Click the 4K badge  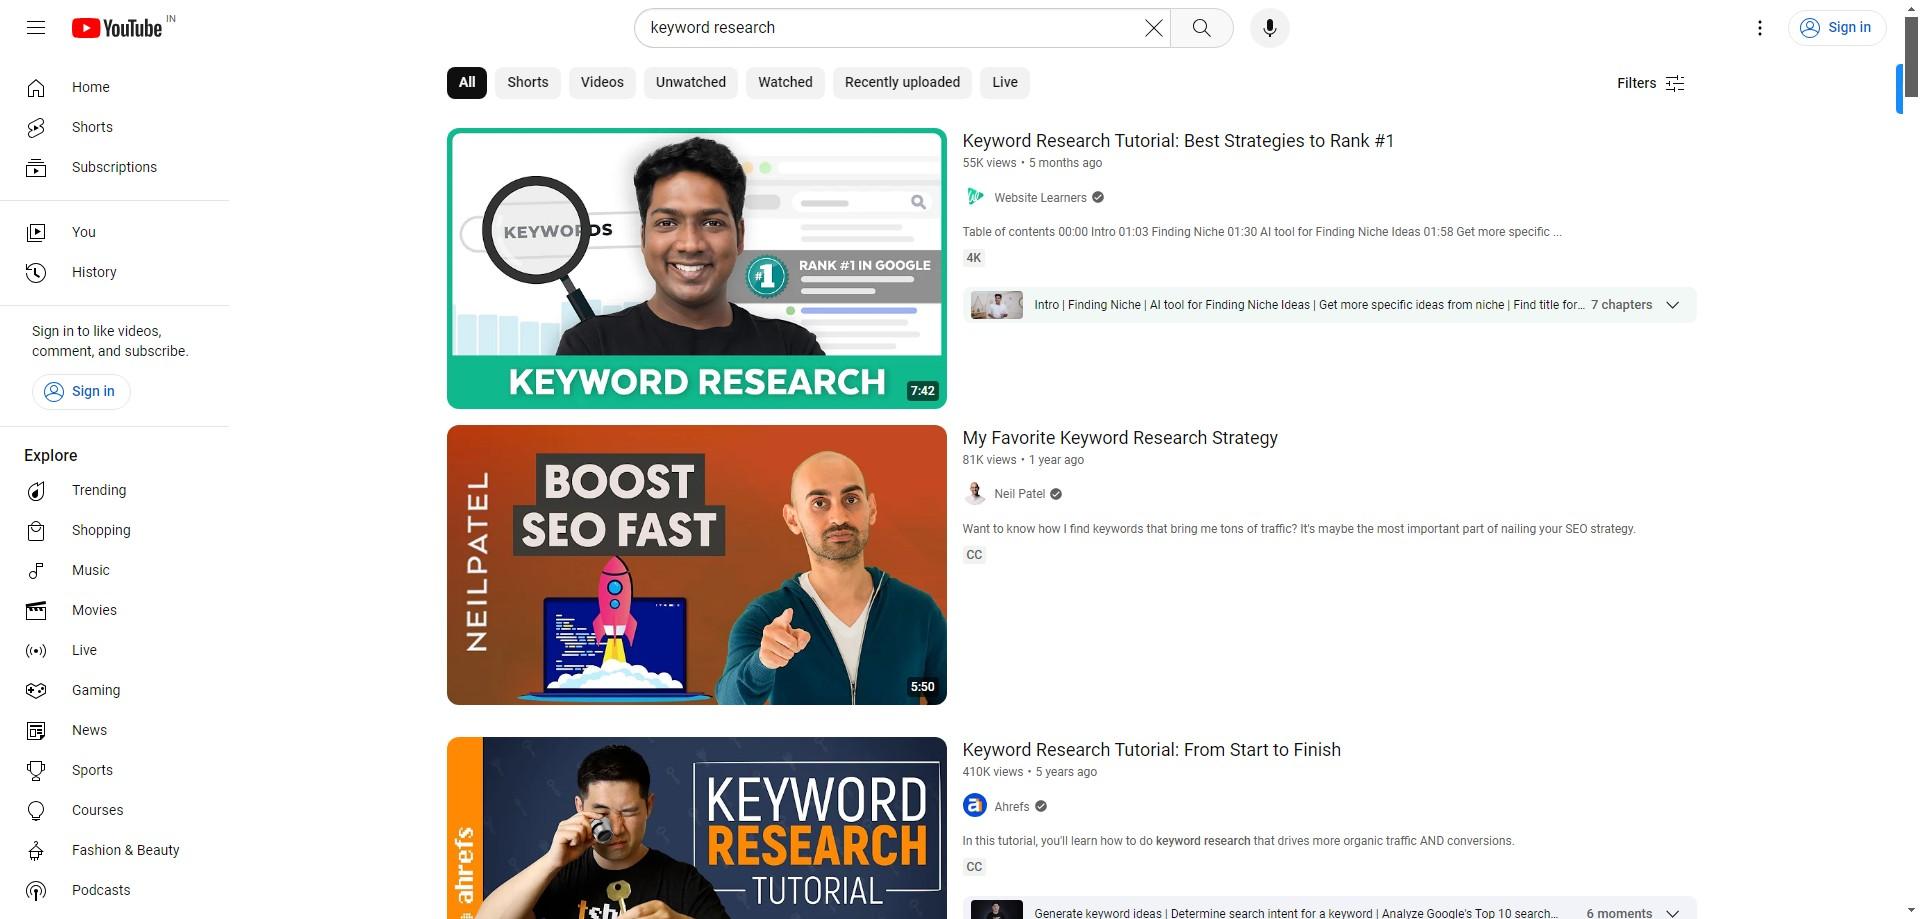974,258
